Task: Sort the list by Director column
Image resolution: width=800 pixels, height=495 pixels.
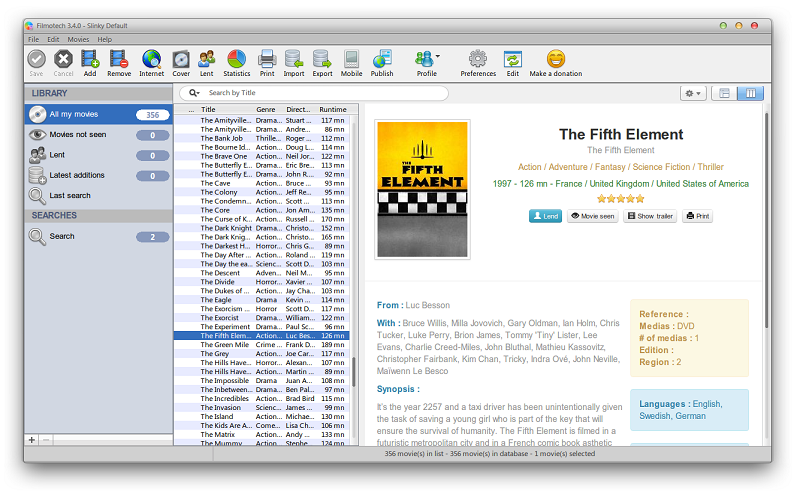Action: [x=300, y=109]
